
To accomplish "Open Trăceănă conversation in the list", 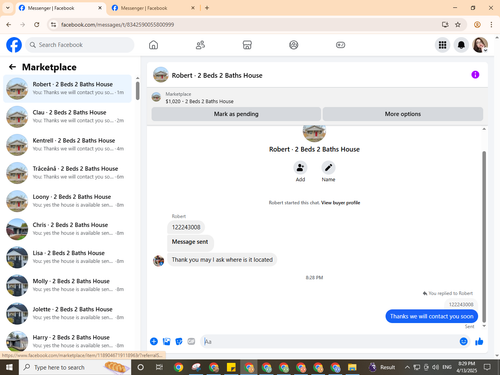I will 67,173.
